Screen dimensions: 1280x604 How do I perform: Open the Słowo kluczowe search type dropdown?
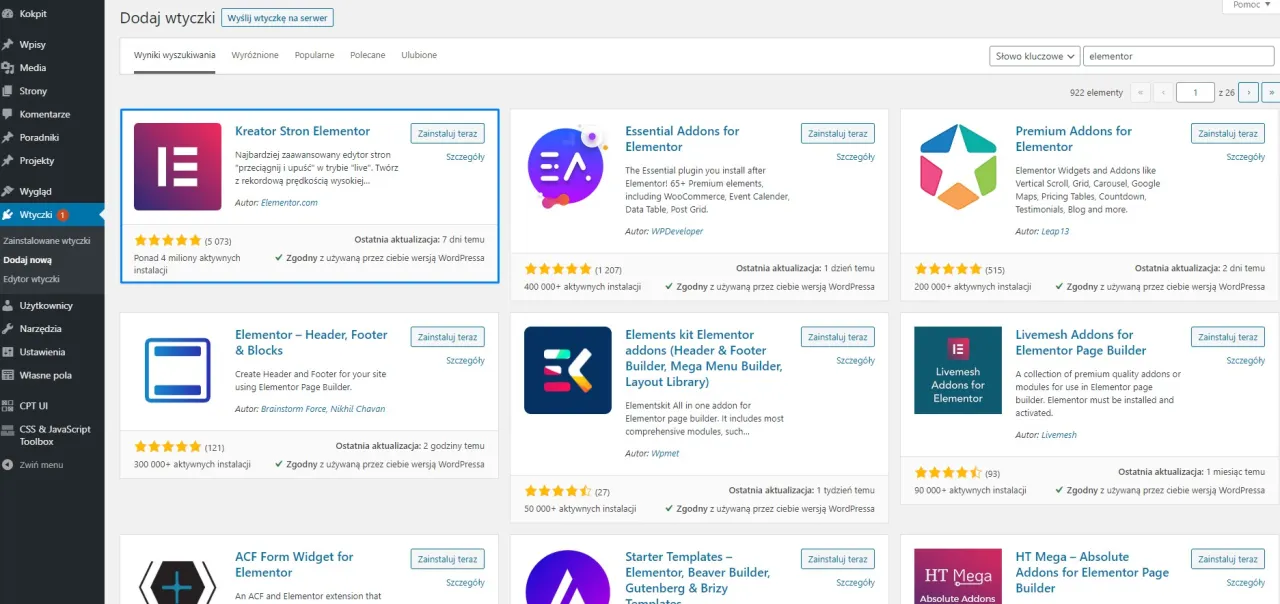tap(1034, 57)
